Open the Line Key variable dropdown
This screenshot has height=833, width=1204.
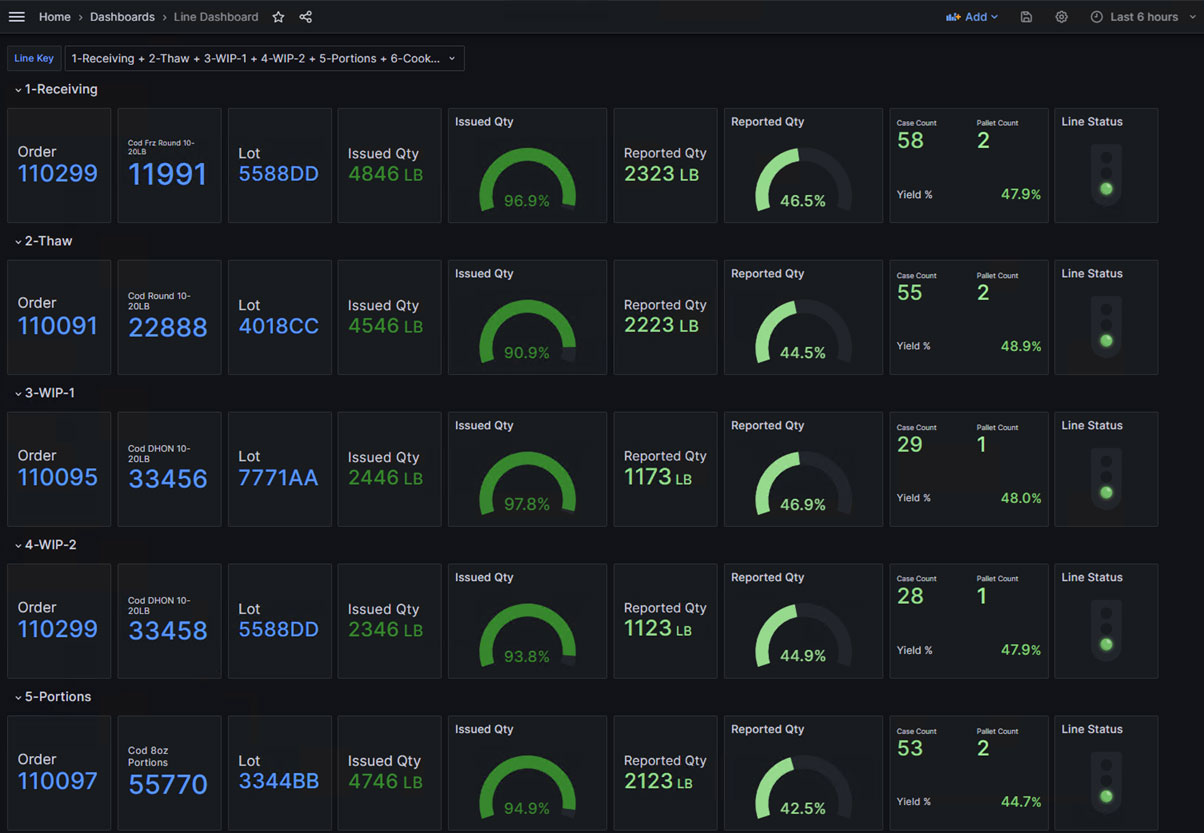264,59
